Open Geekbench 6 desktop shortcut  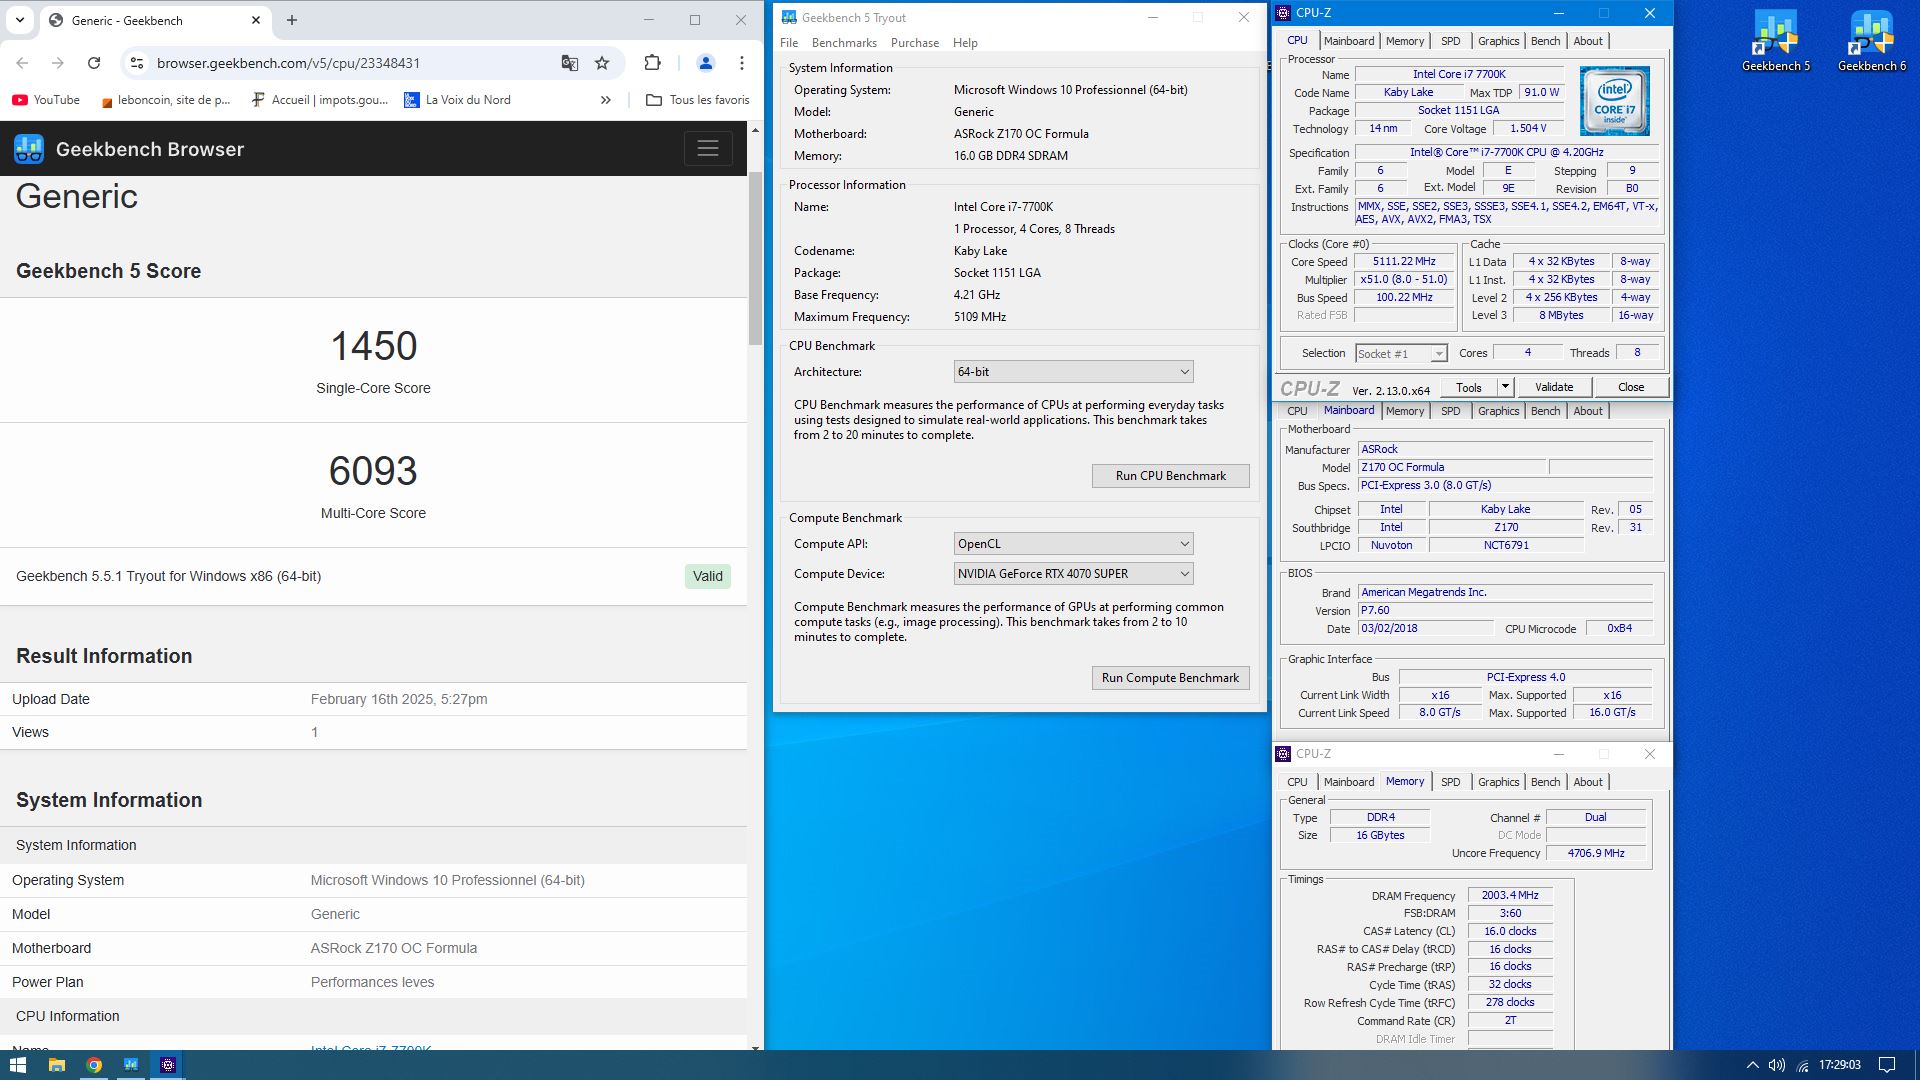pyautogui.click(x=1871, y=41)
